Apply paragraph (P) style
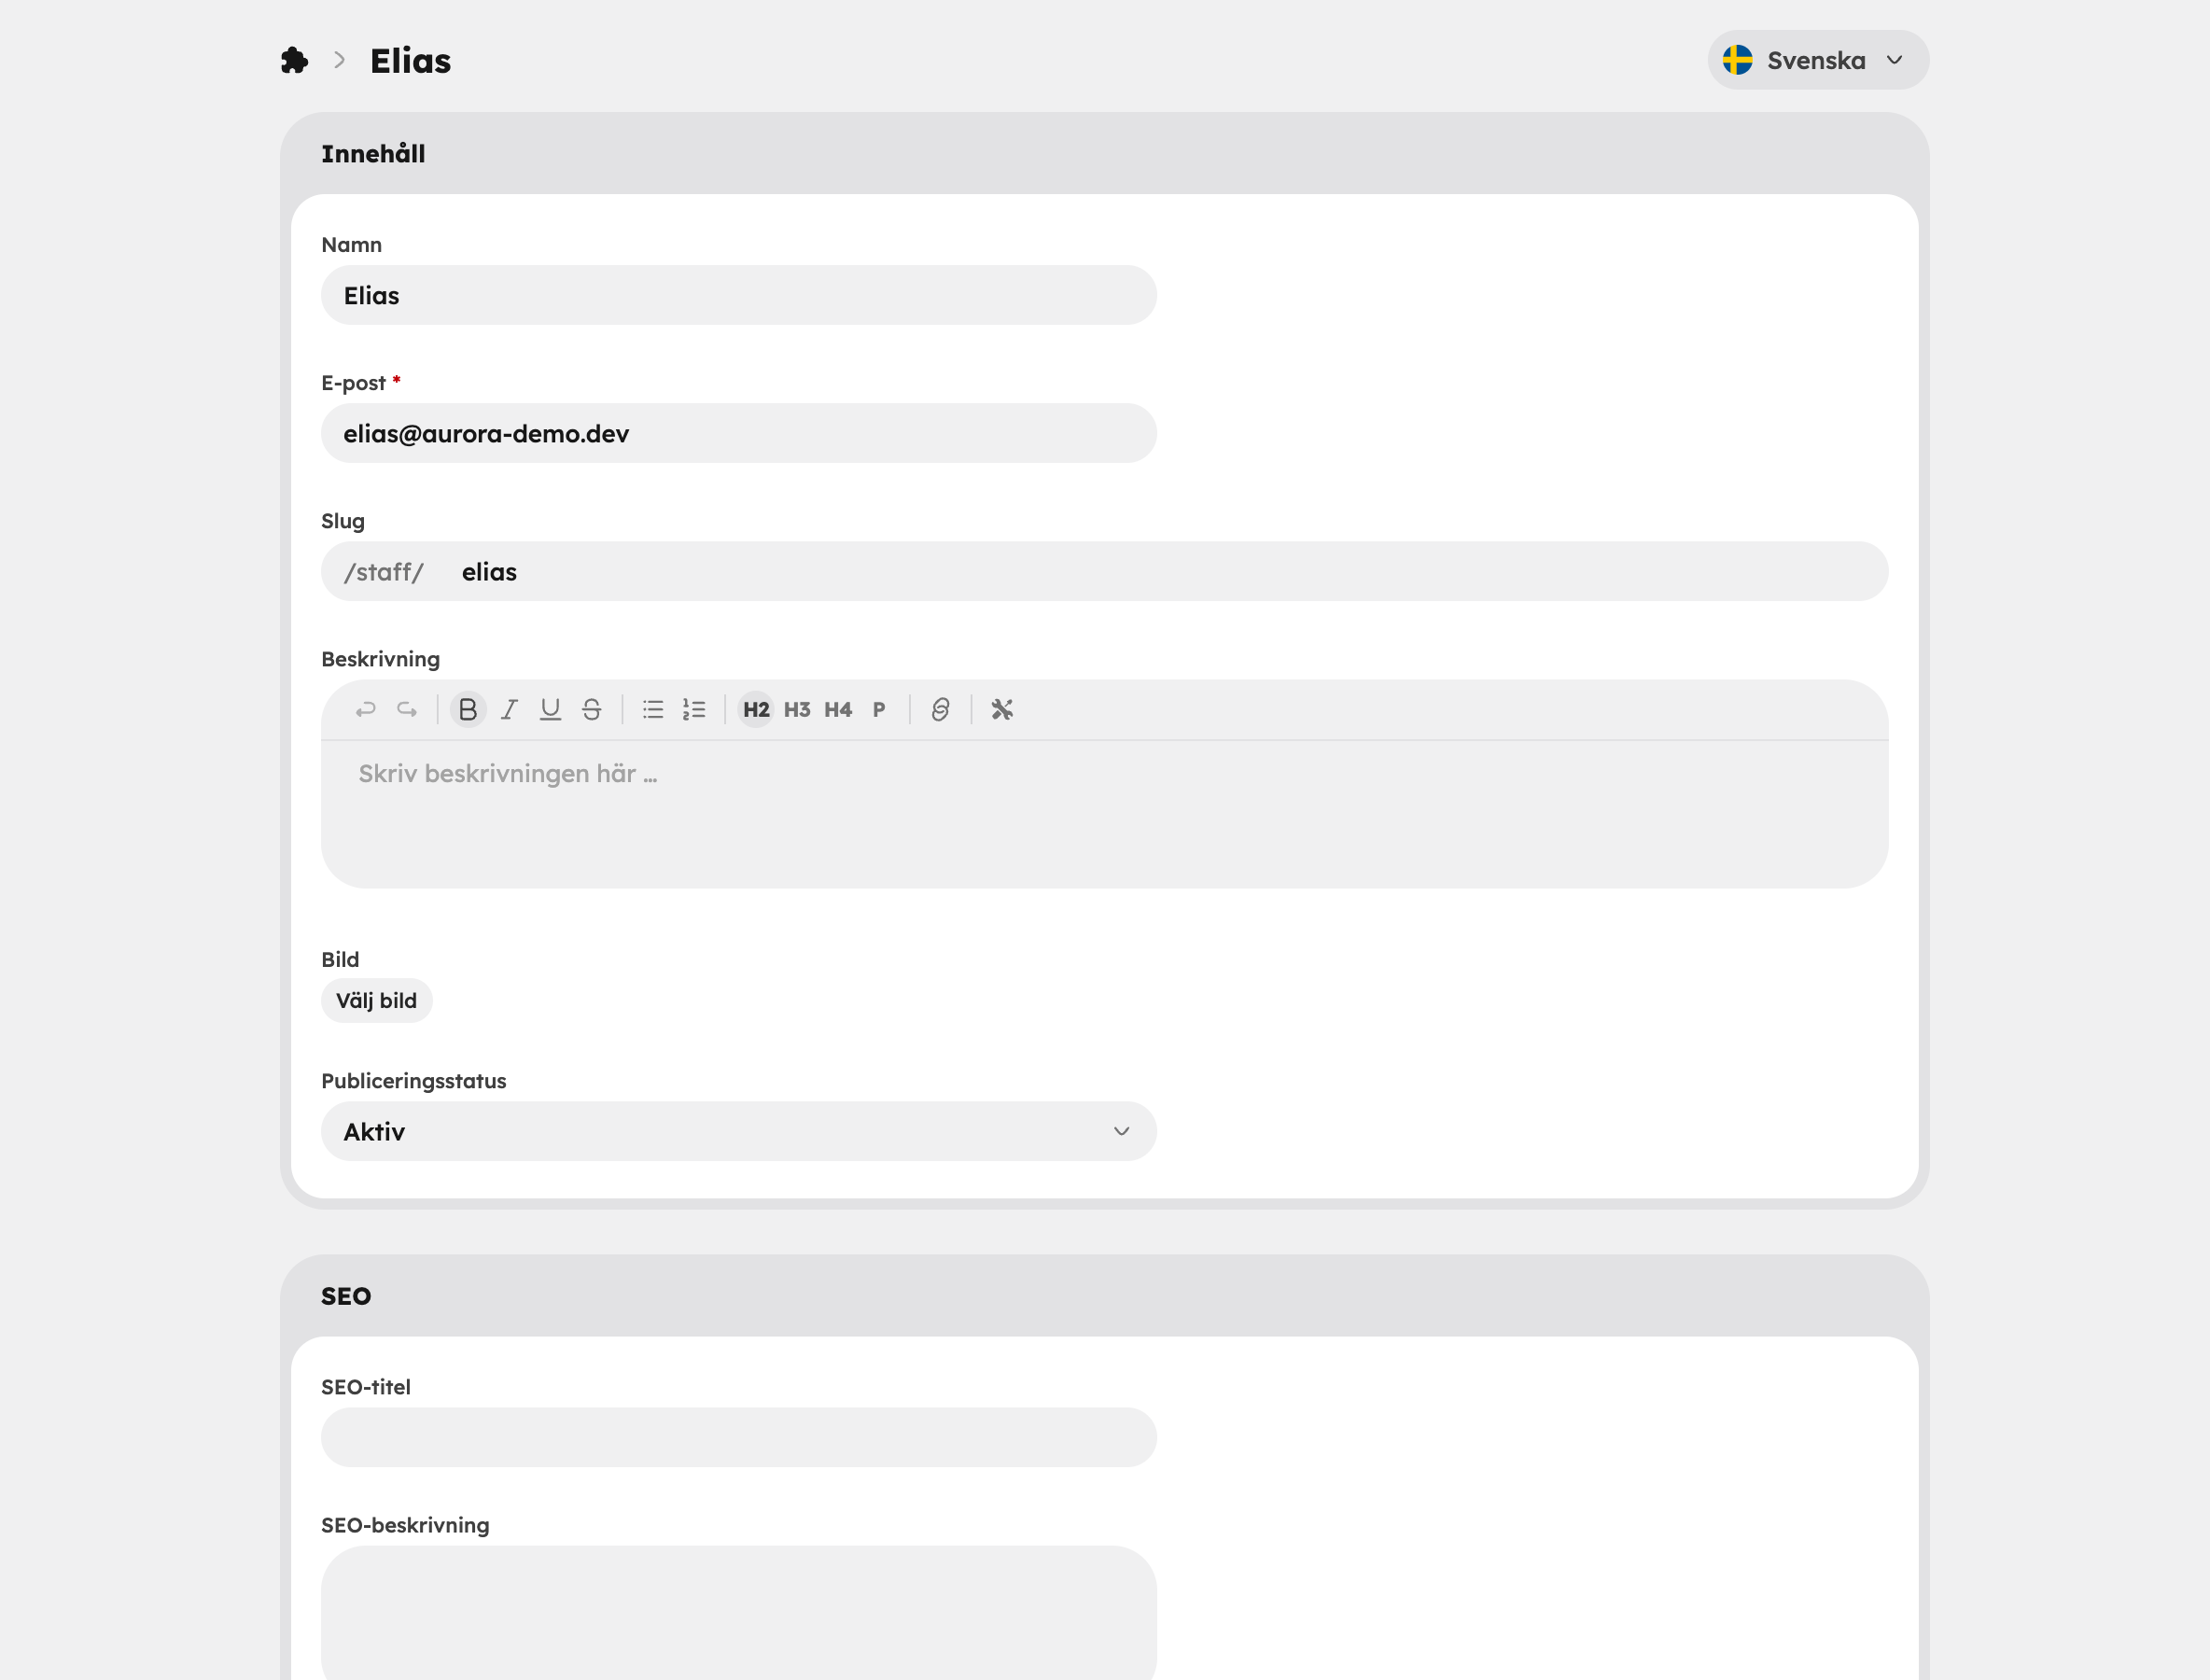Viewport: 2210px width, 1680px height. 879,709
